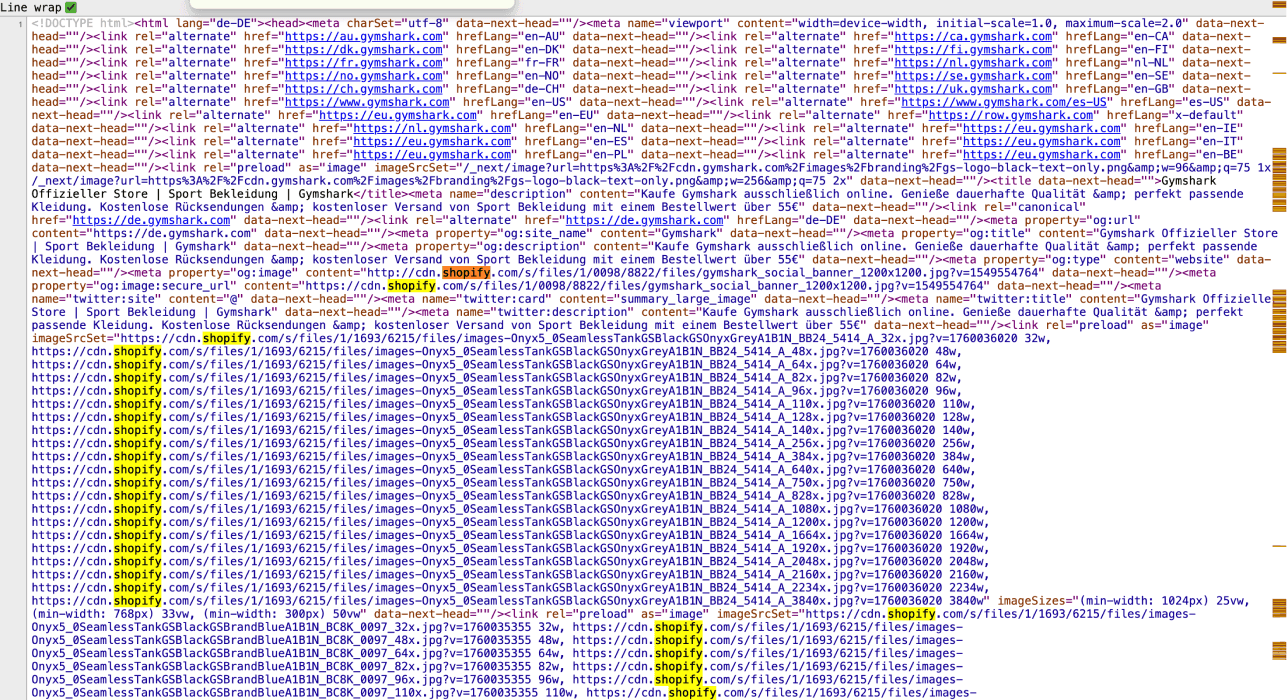This screenshot has height=700, width=1287.
Task: Open a cdn.shopify.com Onyx5 image link
Action: 300,350
